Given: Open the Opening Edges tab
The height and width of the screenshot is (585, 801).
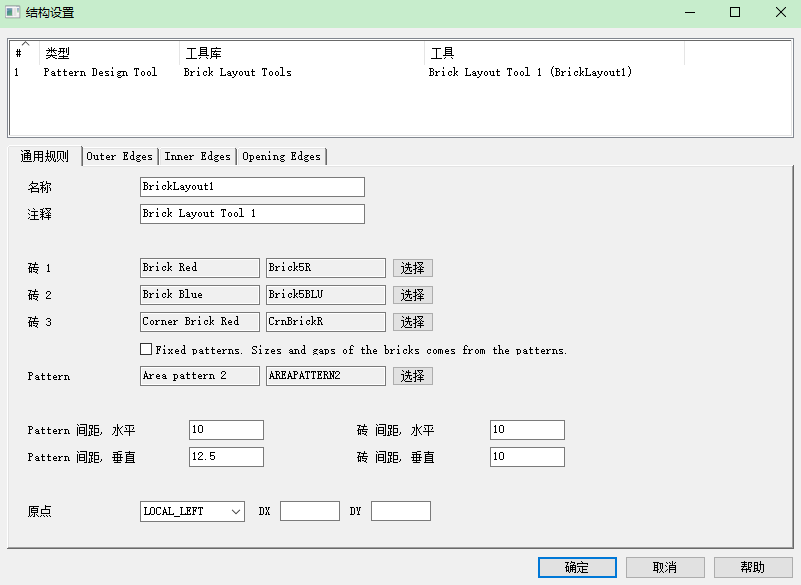Looking at the screenshot, I should (x=281, y=156).
